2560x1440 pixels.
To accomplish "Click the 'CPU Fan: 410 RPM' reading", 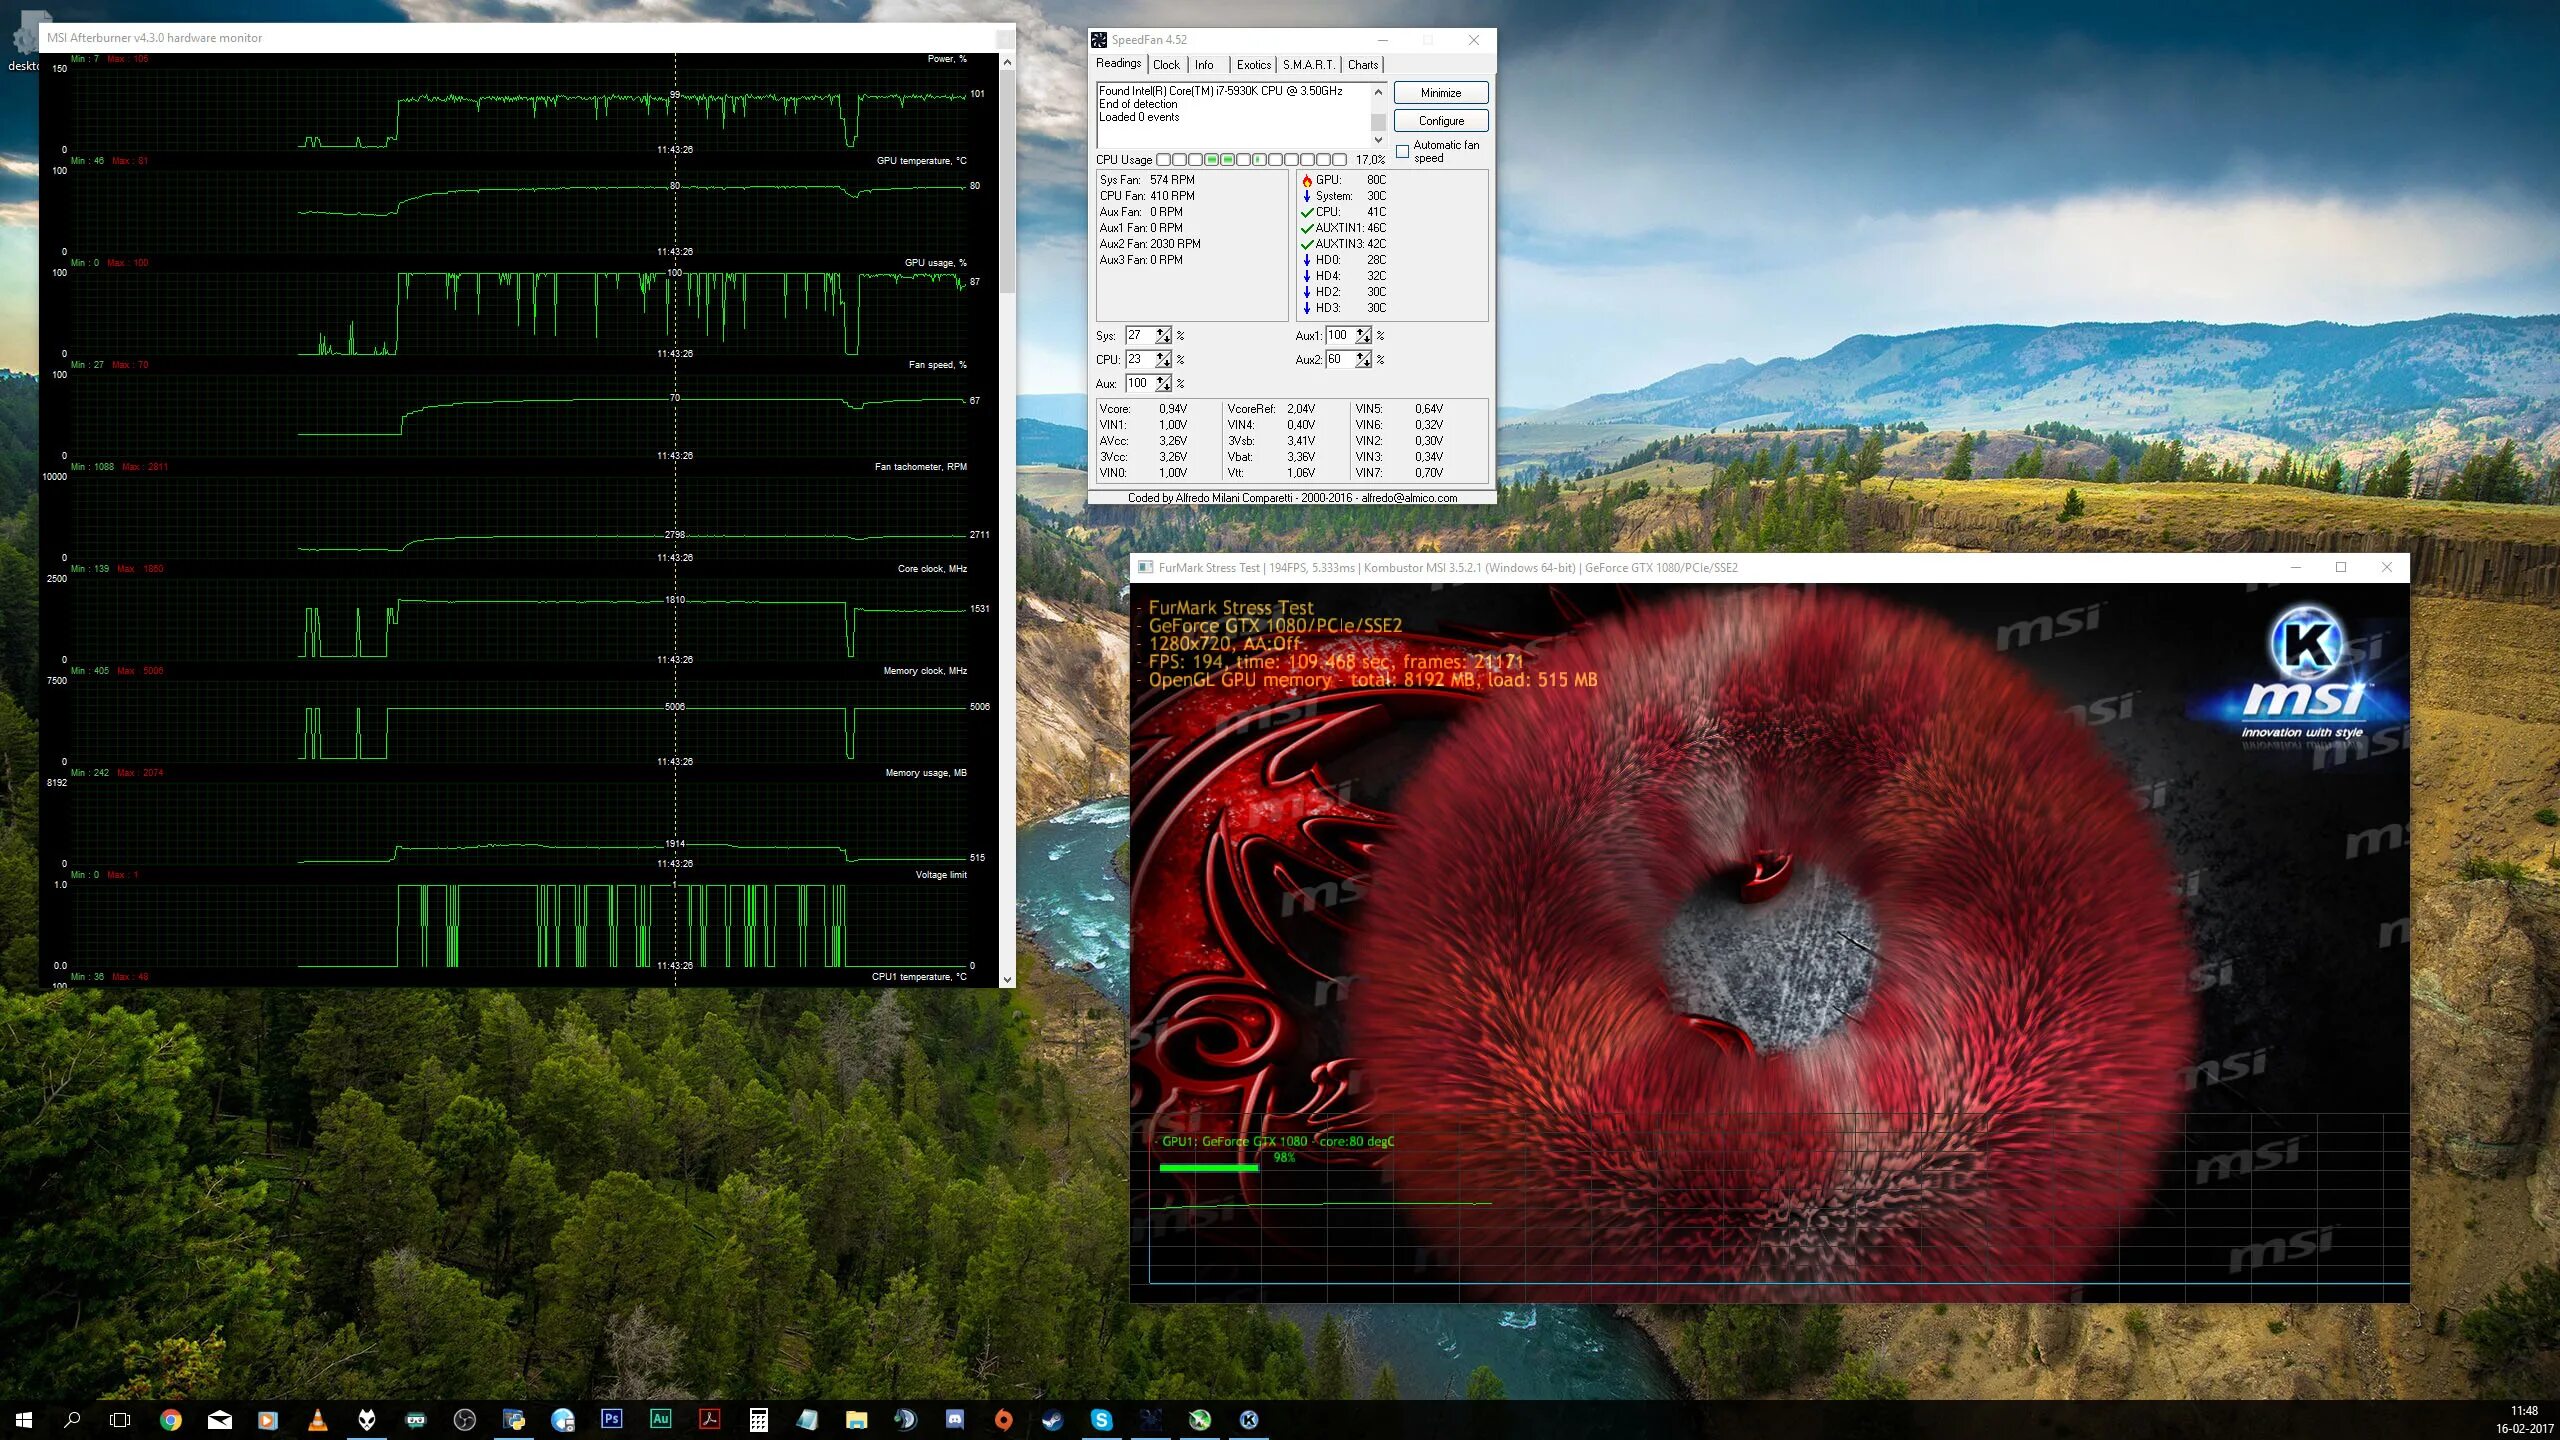I will click(x=1147, y=196).
